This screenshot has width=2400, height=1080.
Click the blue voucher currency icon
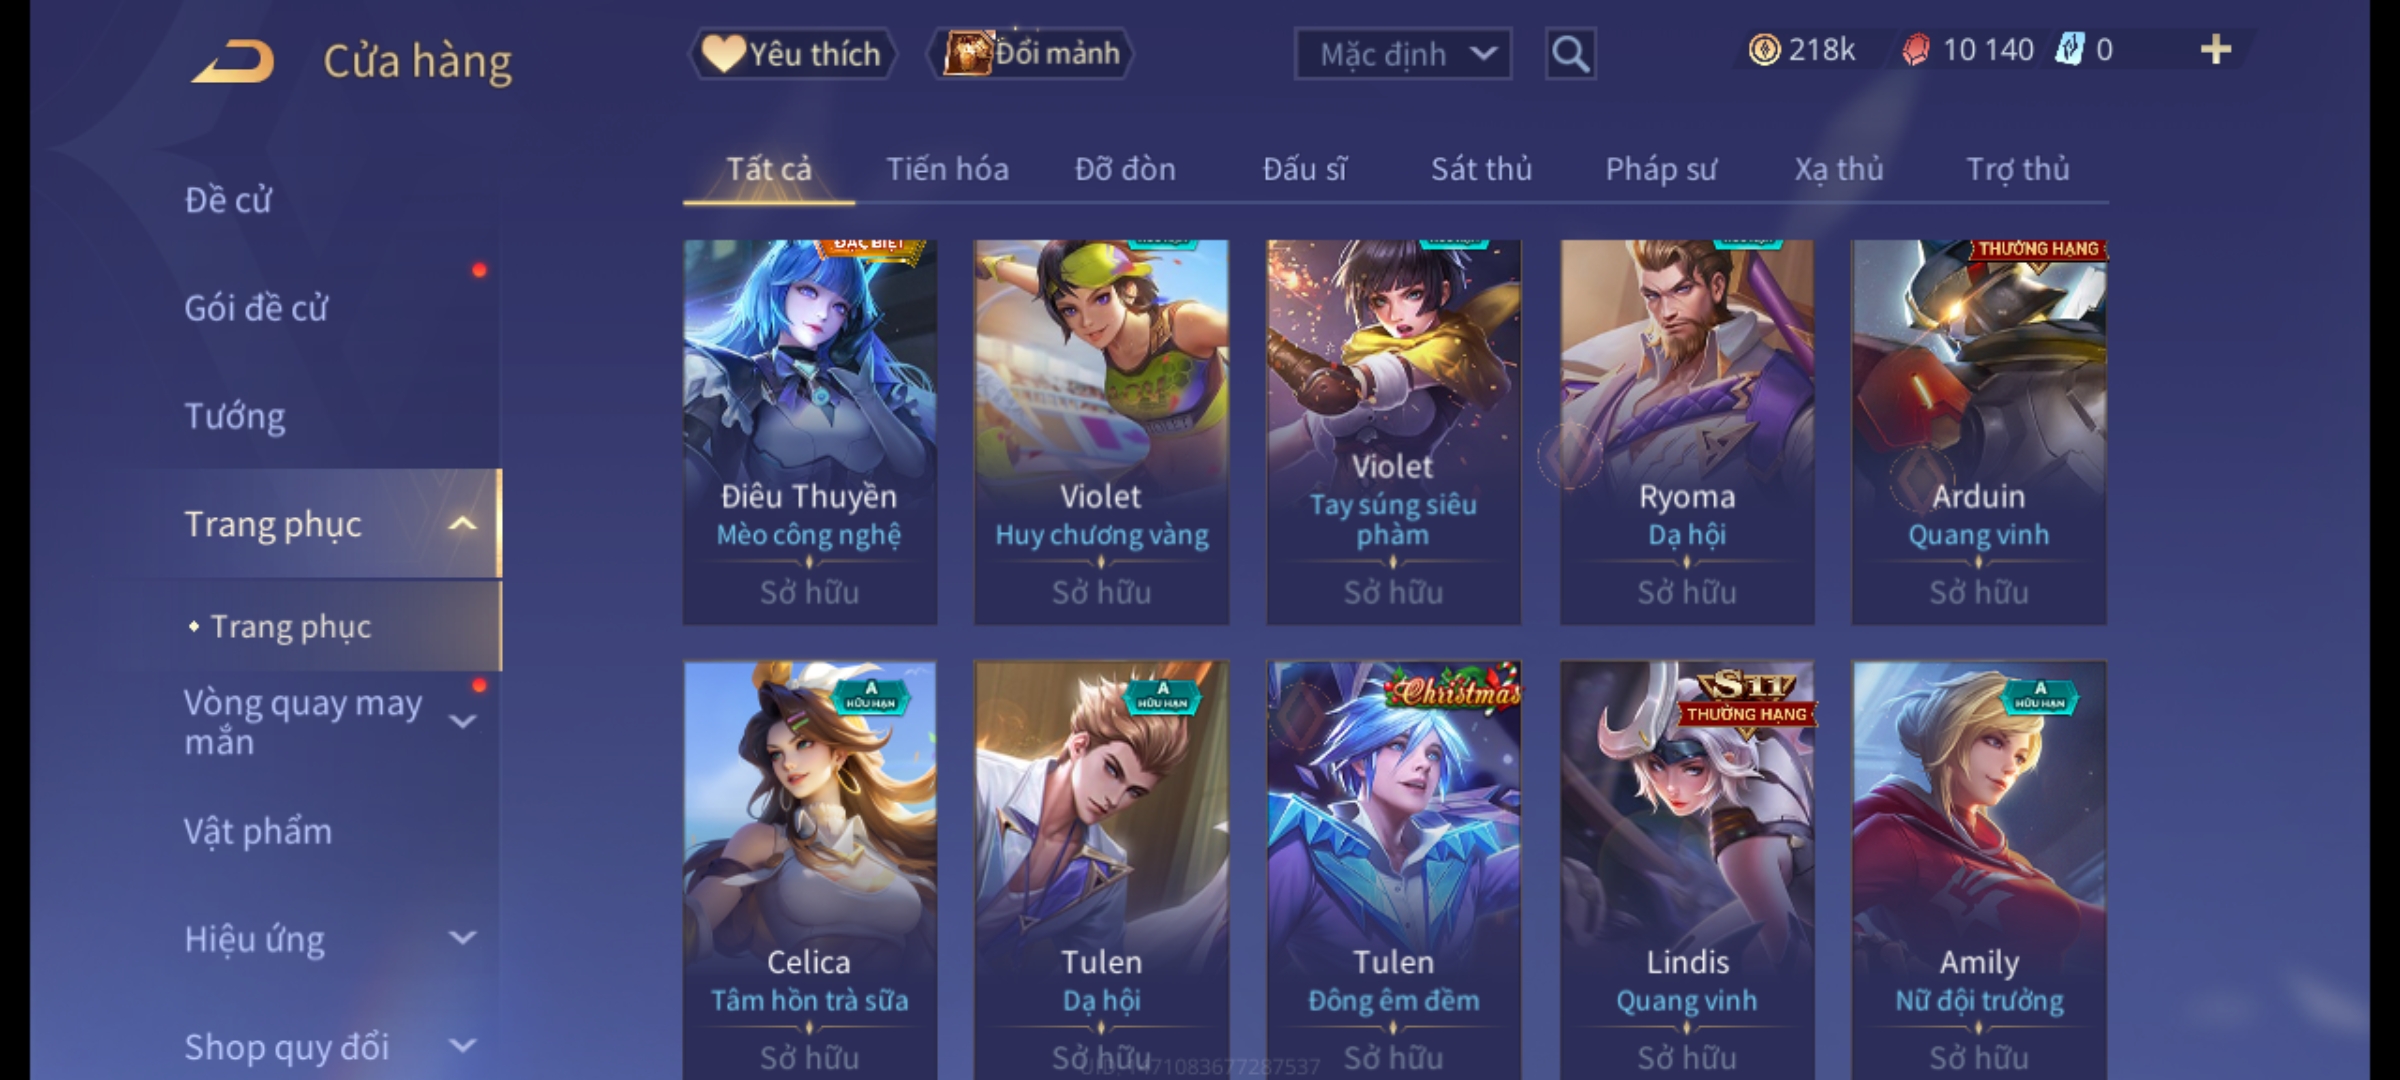click(x=2069, y=50)
